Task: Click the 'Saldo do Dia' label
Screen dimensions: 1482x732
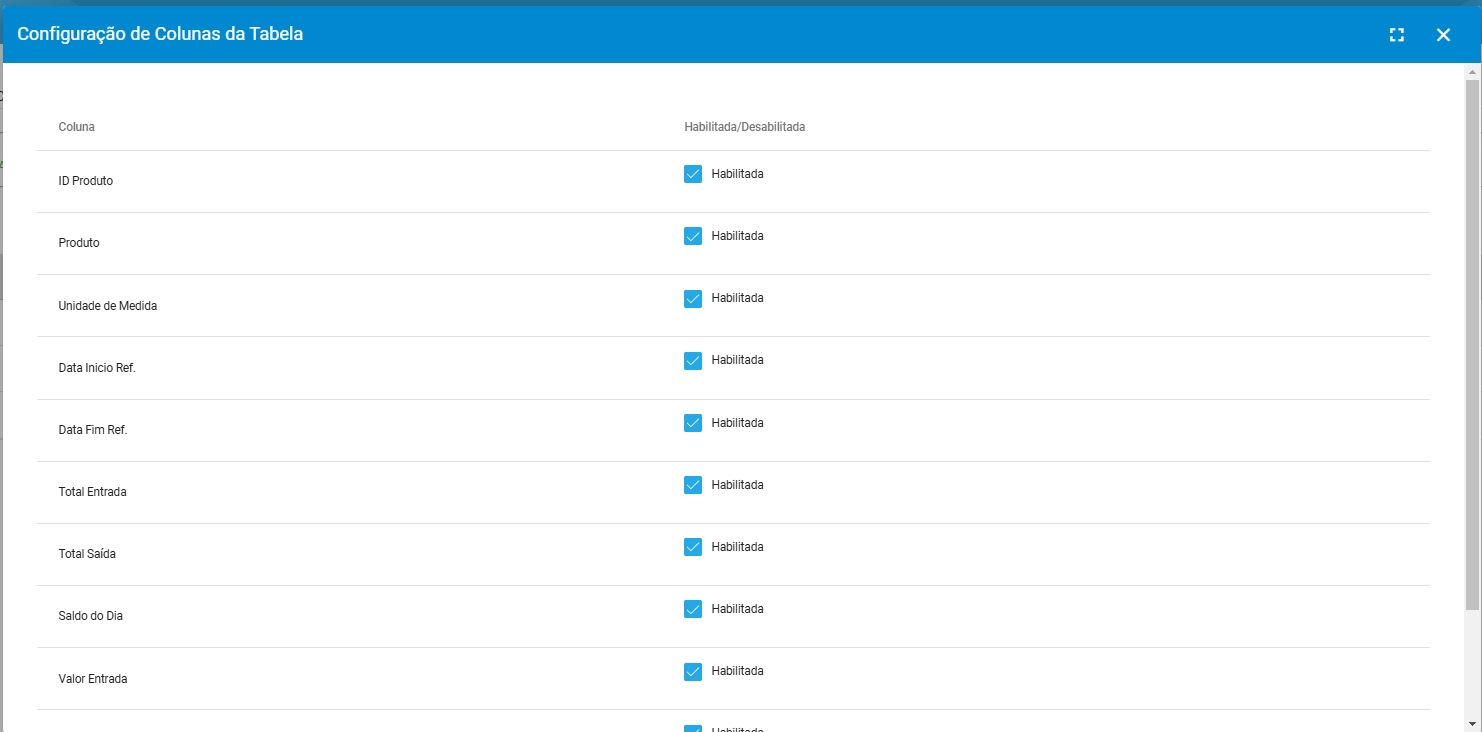Action: point(91,616)
